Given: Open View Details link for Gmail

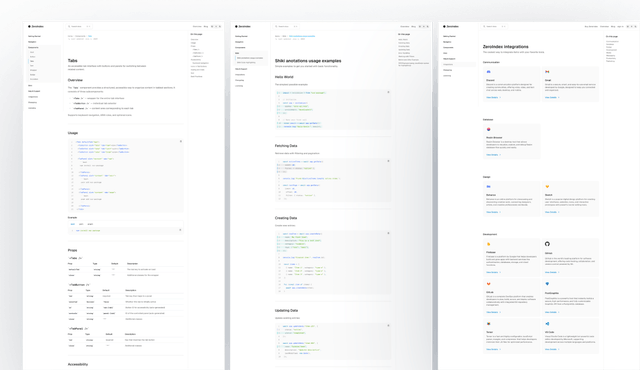Looking at the screenshot, I should pyautogui.click(x=552, y=97).
